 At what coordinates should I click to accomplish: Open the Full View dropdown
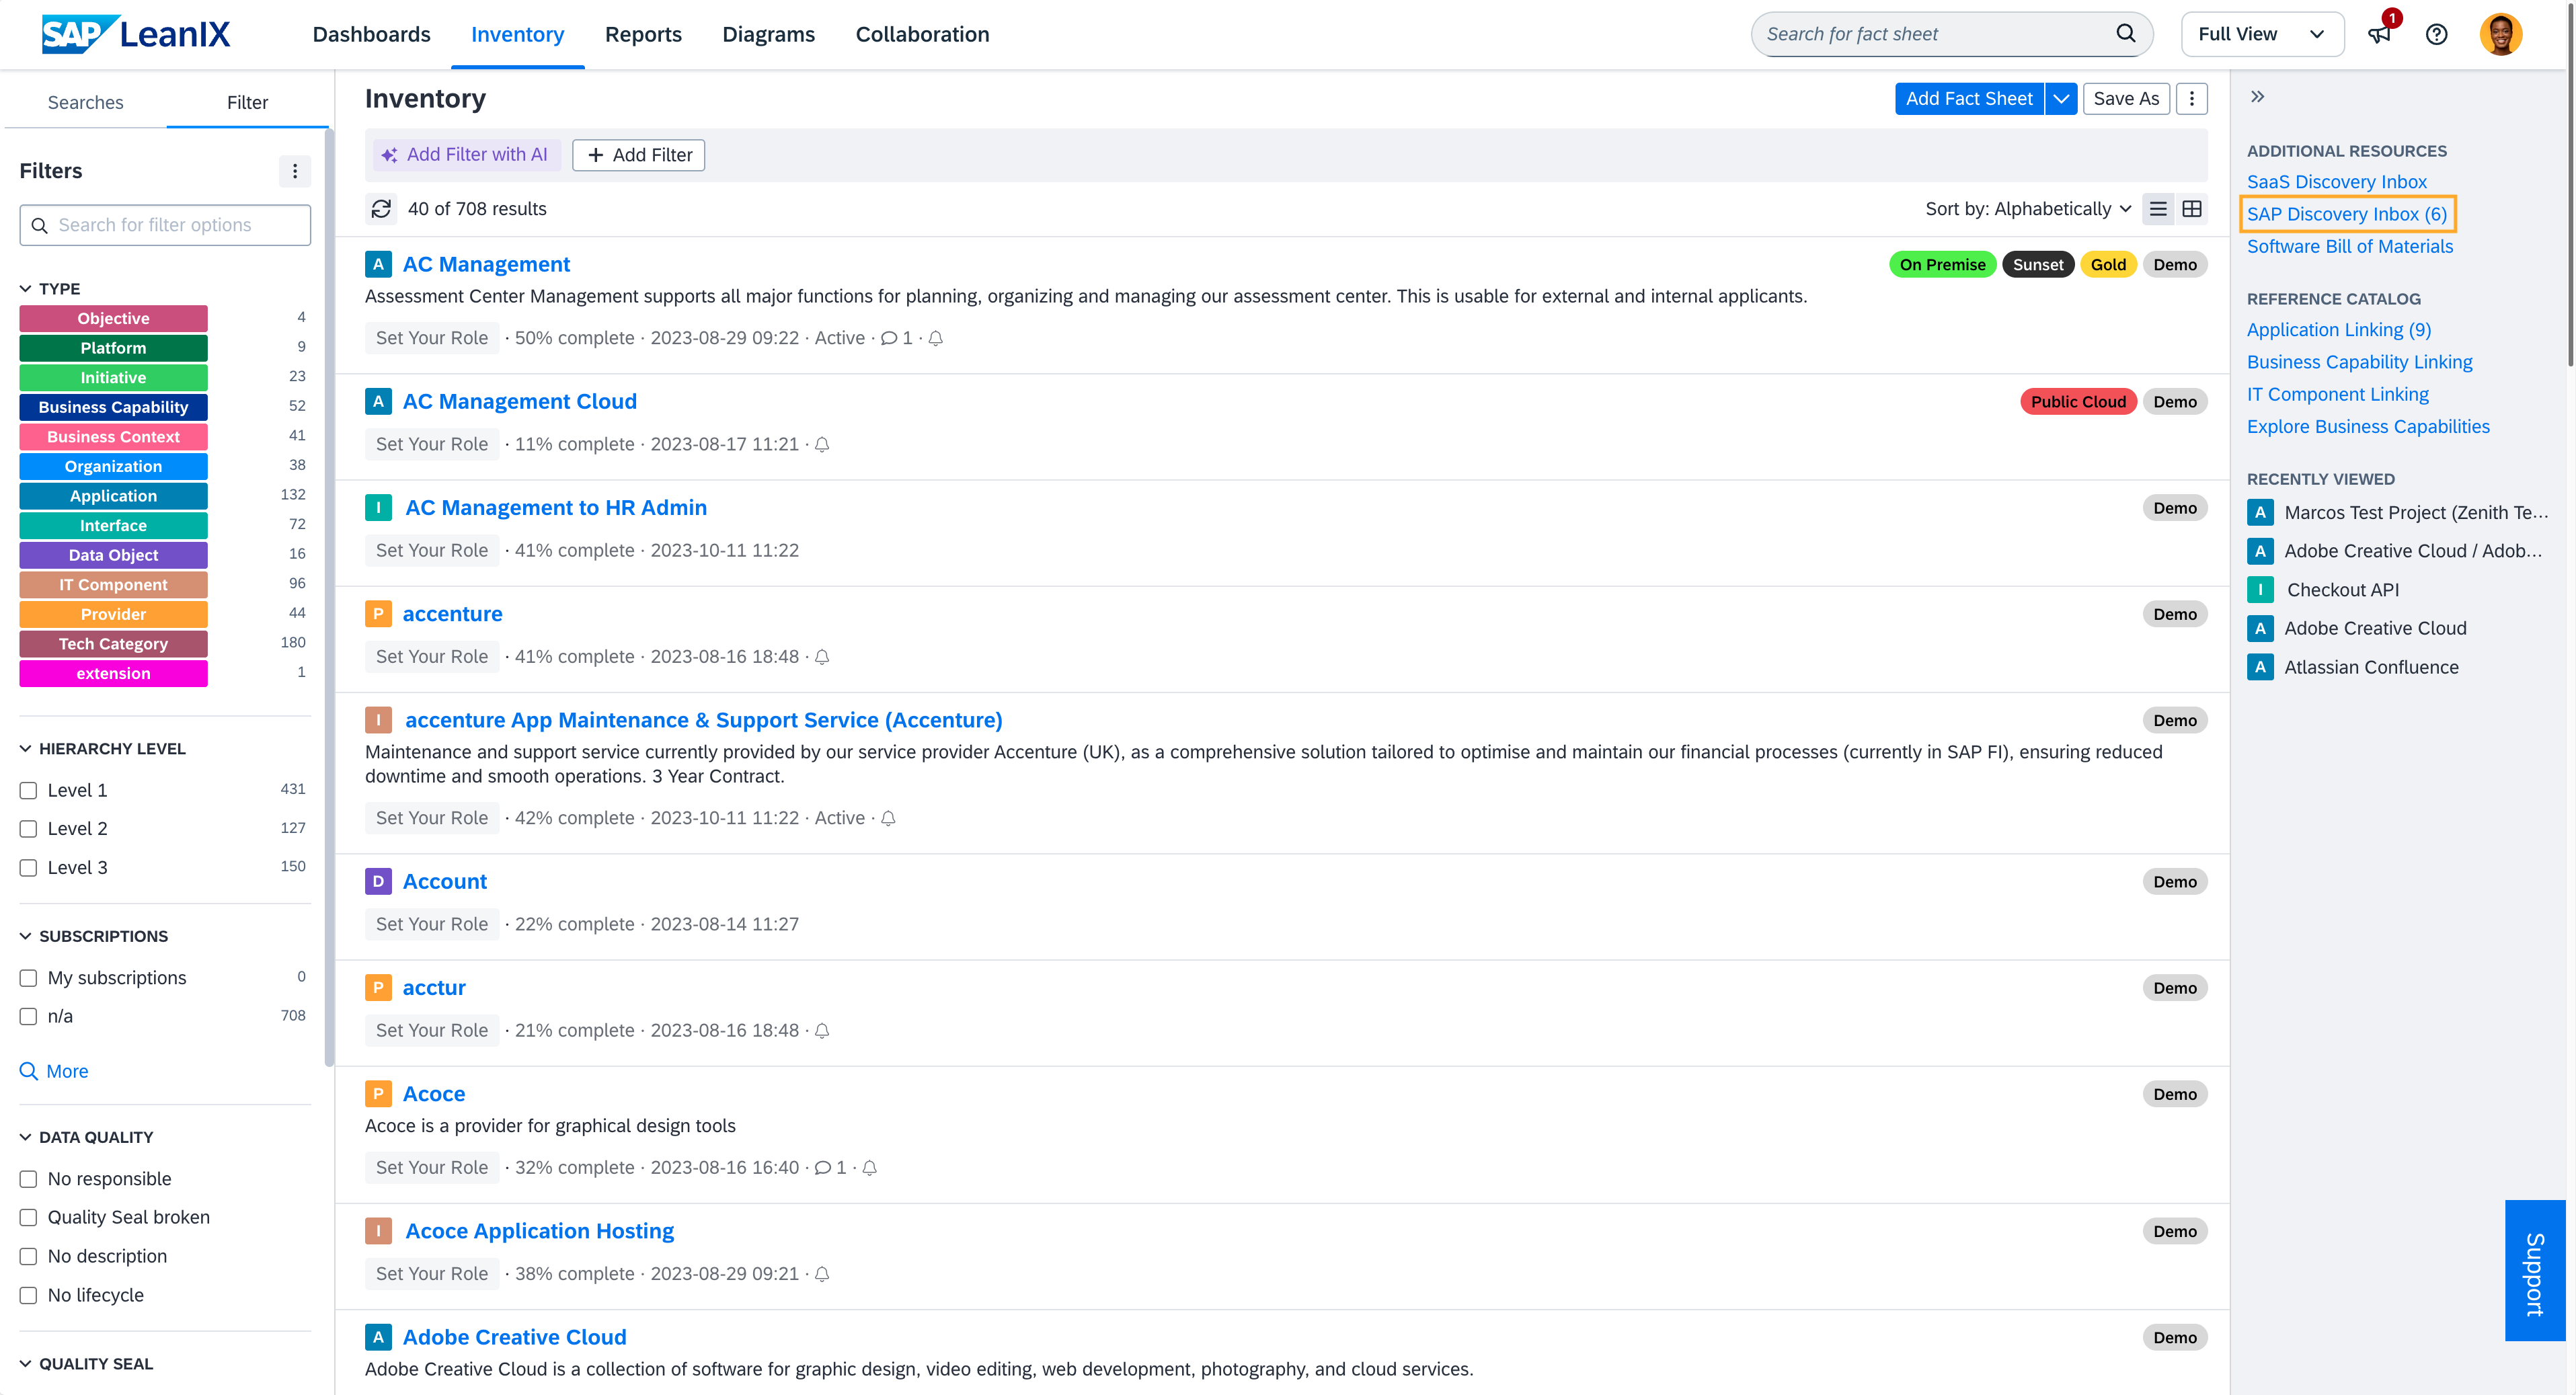[x=2261, y=34]
